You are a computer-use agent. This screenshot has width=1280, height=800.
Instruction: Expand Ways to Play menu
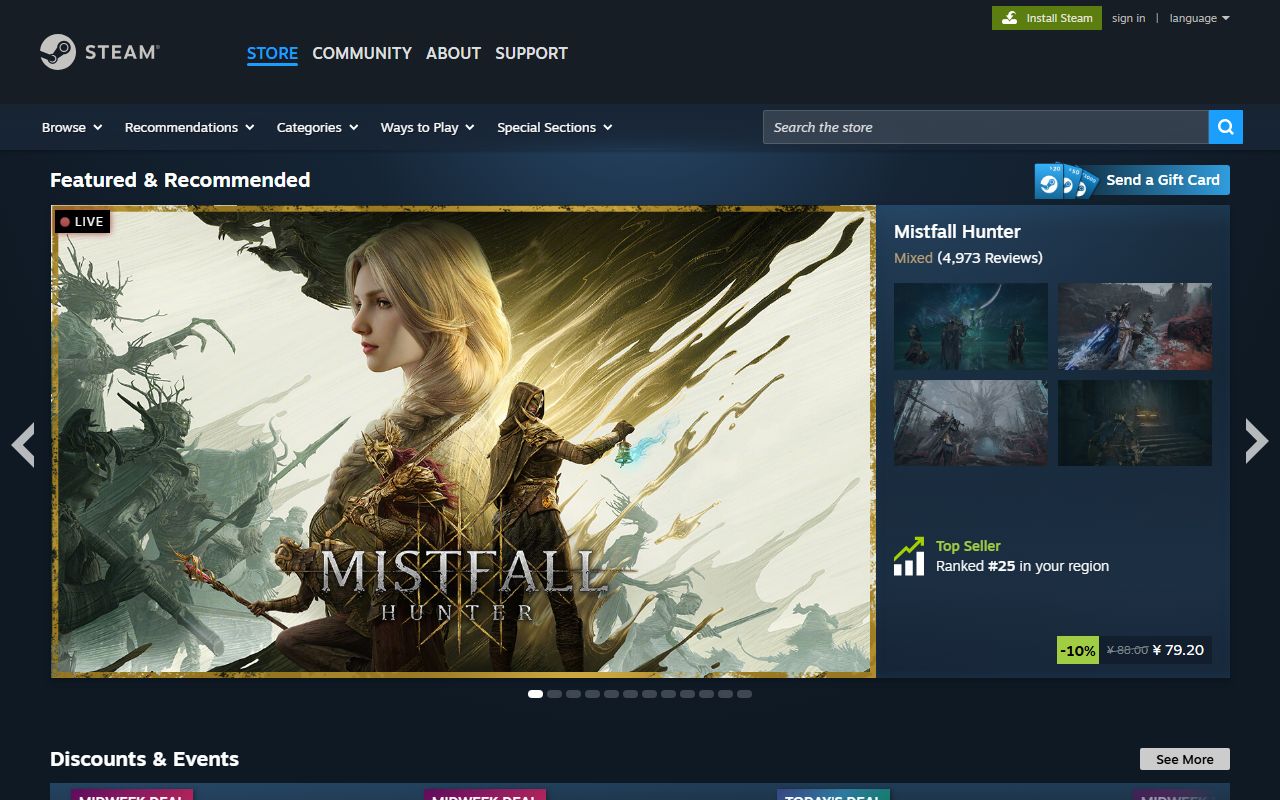click(x=427, y=127)
